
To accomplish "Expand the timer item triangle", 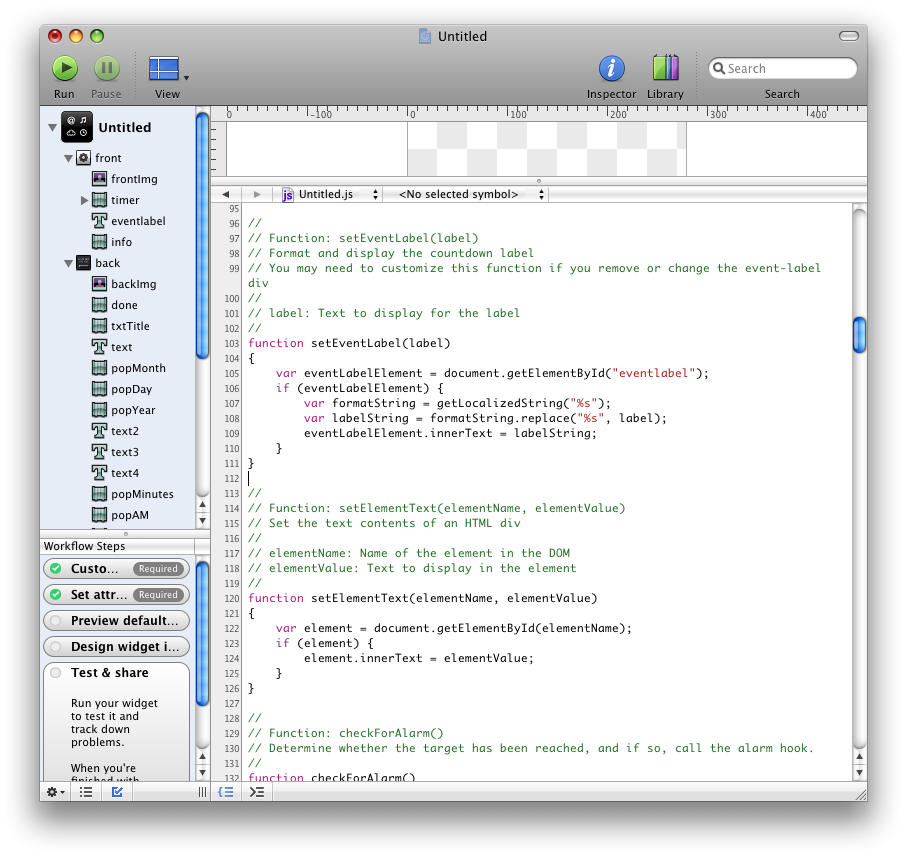I will pos(84,200).
